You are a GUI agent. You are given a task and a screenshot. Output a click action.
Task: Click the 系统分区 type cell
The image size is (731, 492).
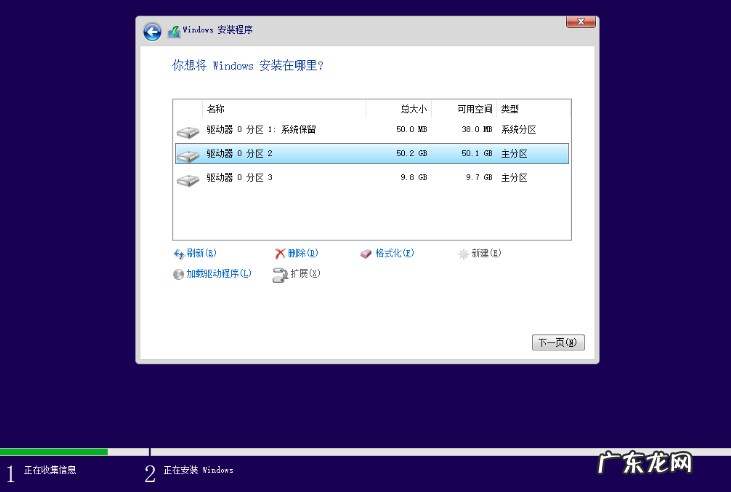coord(518,130)
